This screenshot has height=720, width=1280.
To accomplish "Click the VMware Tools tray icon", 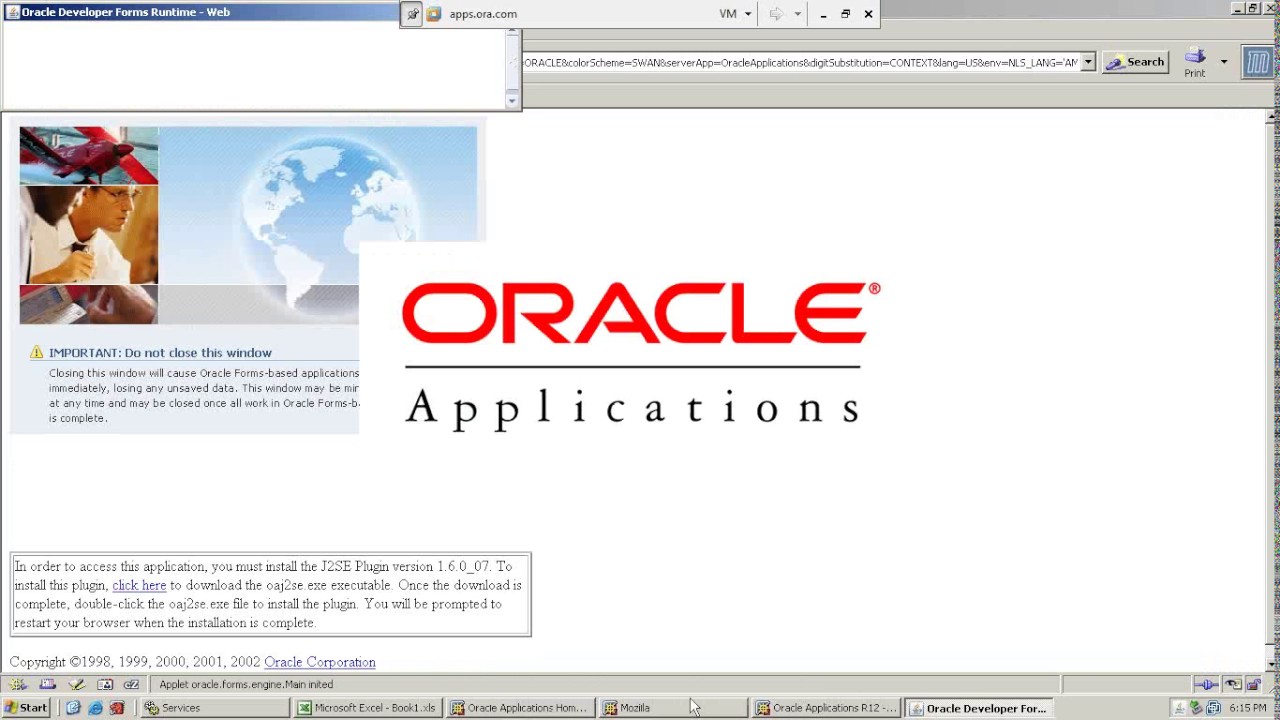I will pyautogui.click(x=1213, y=708).
